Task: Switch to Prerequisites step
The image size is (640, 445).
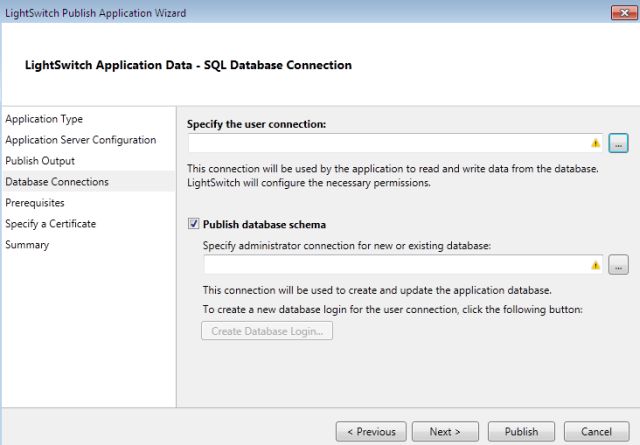Action: (x=35, y=202)
